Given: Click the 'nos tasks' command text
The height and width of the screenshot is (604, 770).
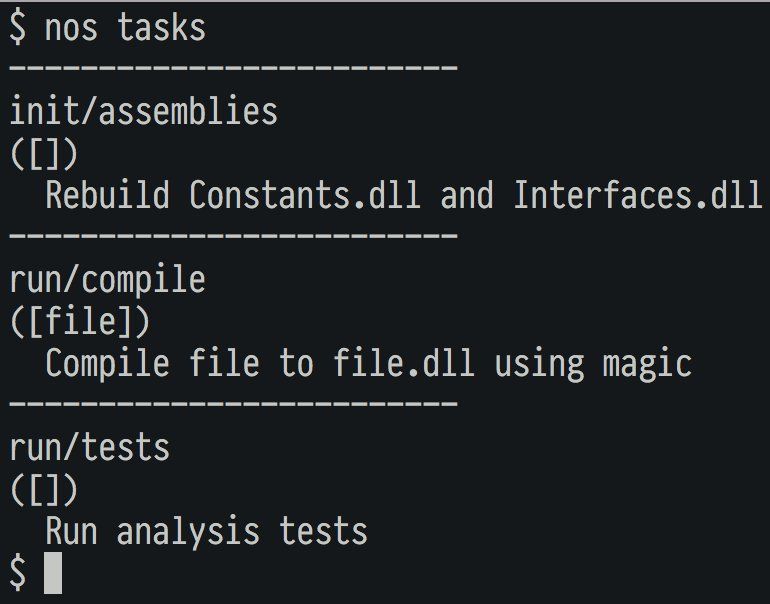Looking at the screenshot, I should click(125, 27).
